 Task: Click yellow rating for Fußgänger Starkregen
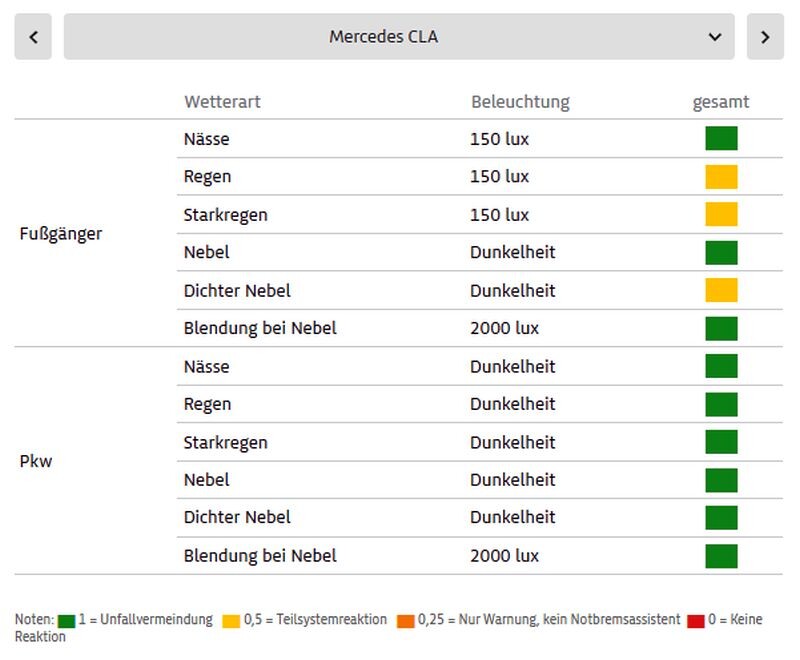[721, 215]
